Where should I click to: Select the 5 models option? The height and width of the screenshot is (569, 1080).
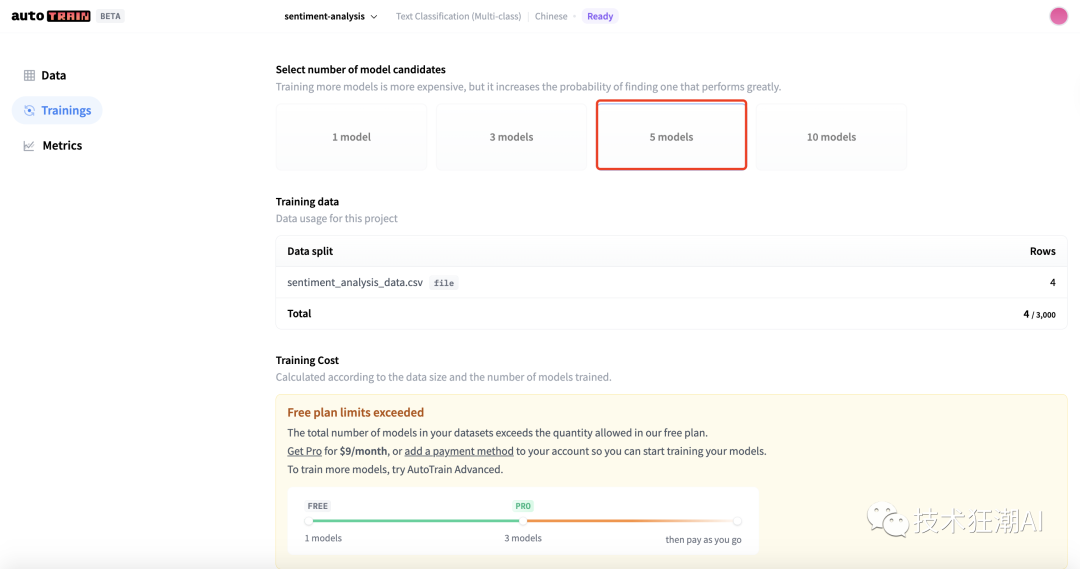672,135
